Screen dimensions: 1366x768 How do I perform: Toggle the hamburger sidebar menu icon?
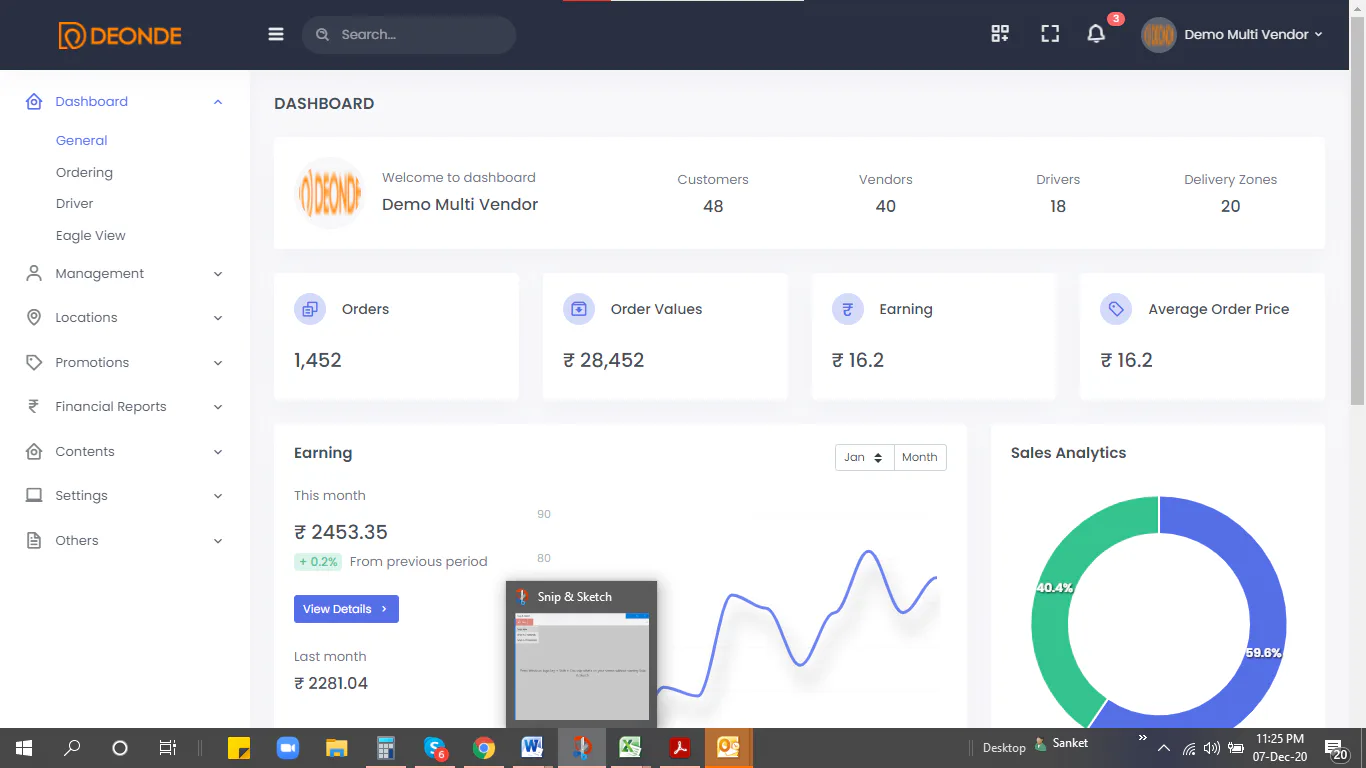(276, 34)
